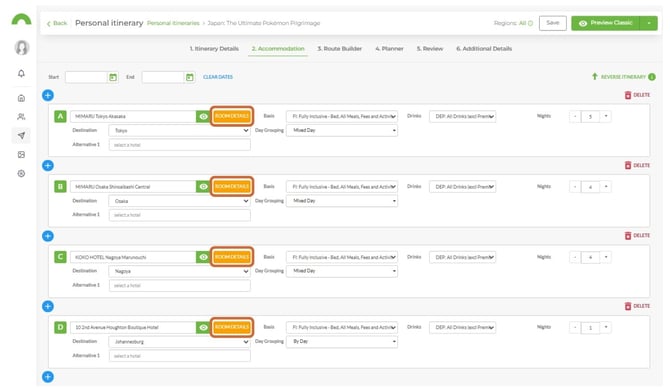Toggle eye preview for MIMARU Tokyo Akasaka
This screenshot has height=391, width=670.
[x=203, y=116]
